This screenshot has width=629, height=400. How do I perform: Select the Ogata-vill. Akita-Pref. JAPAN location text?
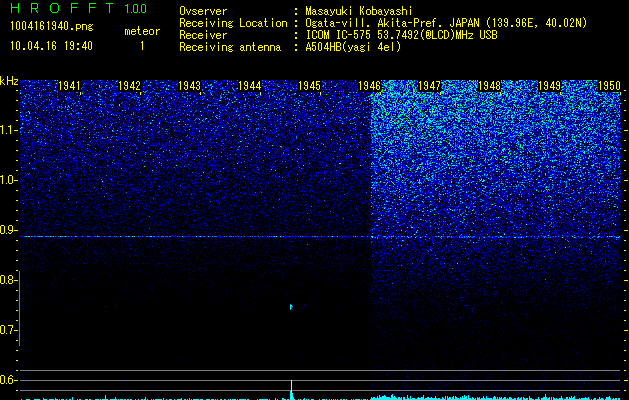click(446, 23)
